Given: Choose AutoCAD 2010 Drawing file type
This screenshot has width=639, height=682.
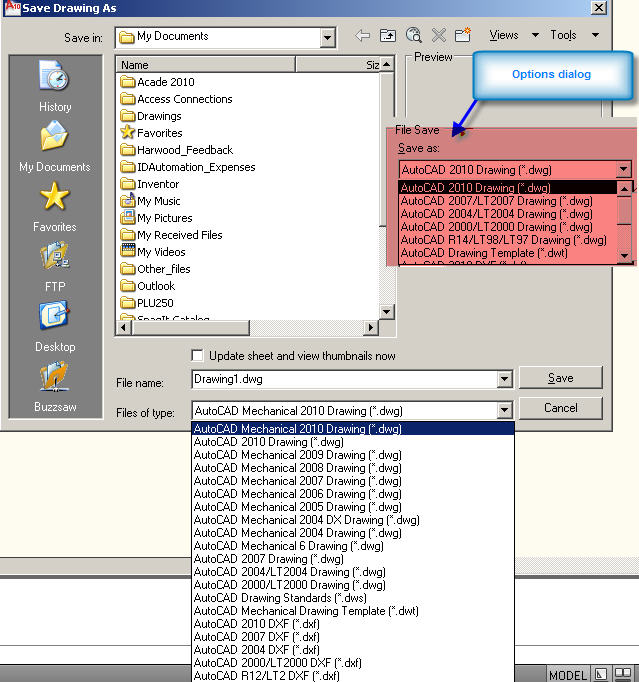Looking at the screenshot, I should coord(353,441).
